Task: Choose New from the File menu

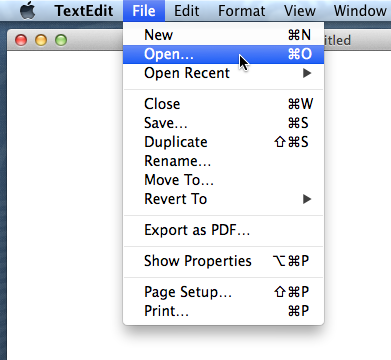Action: click(x=223, y=35)
